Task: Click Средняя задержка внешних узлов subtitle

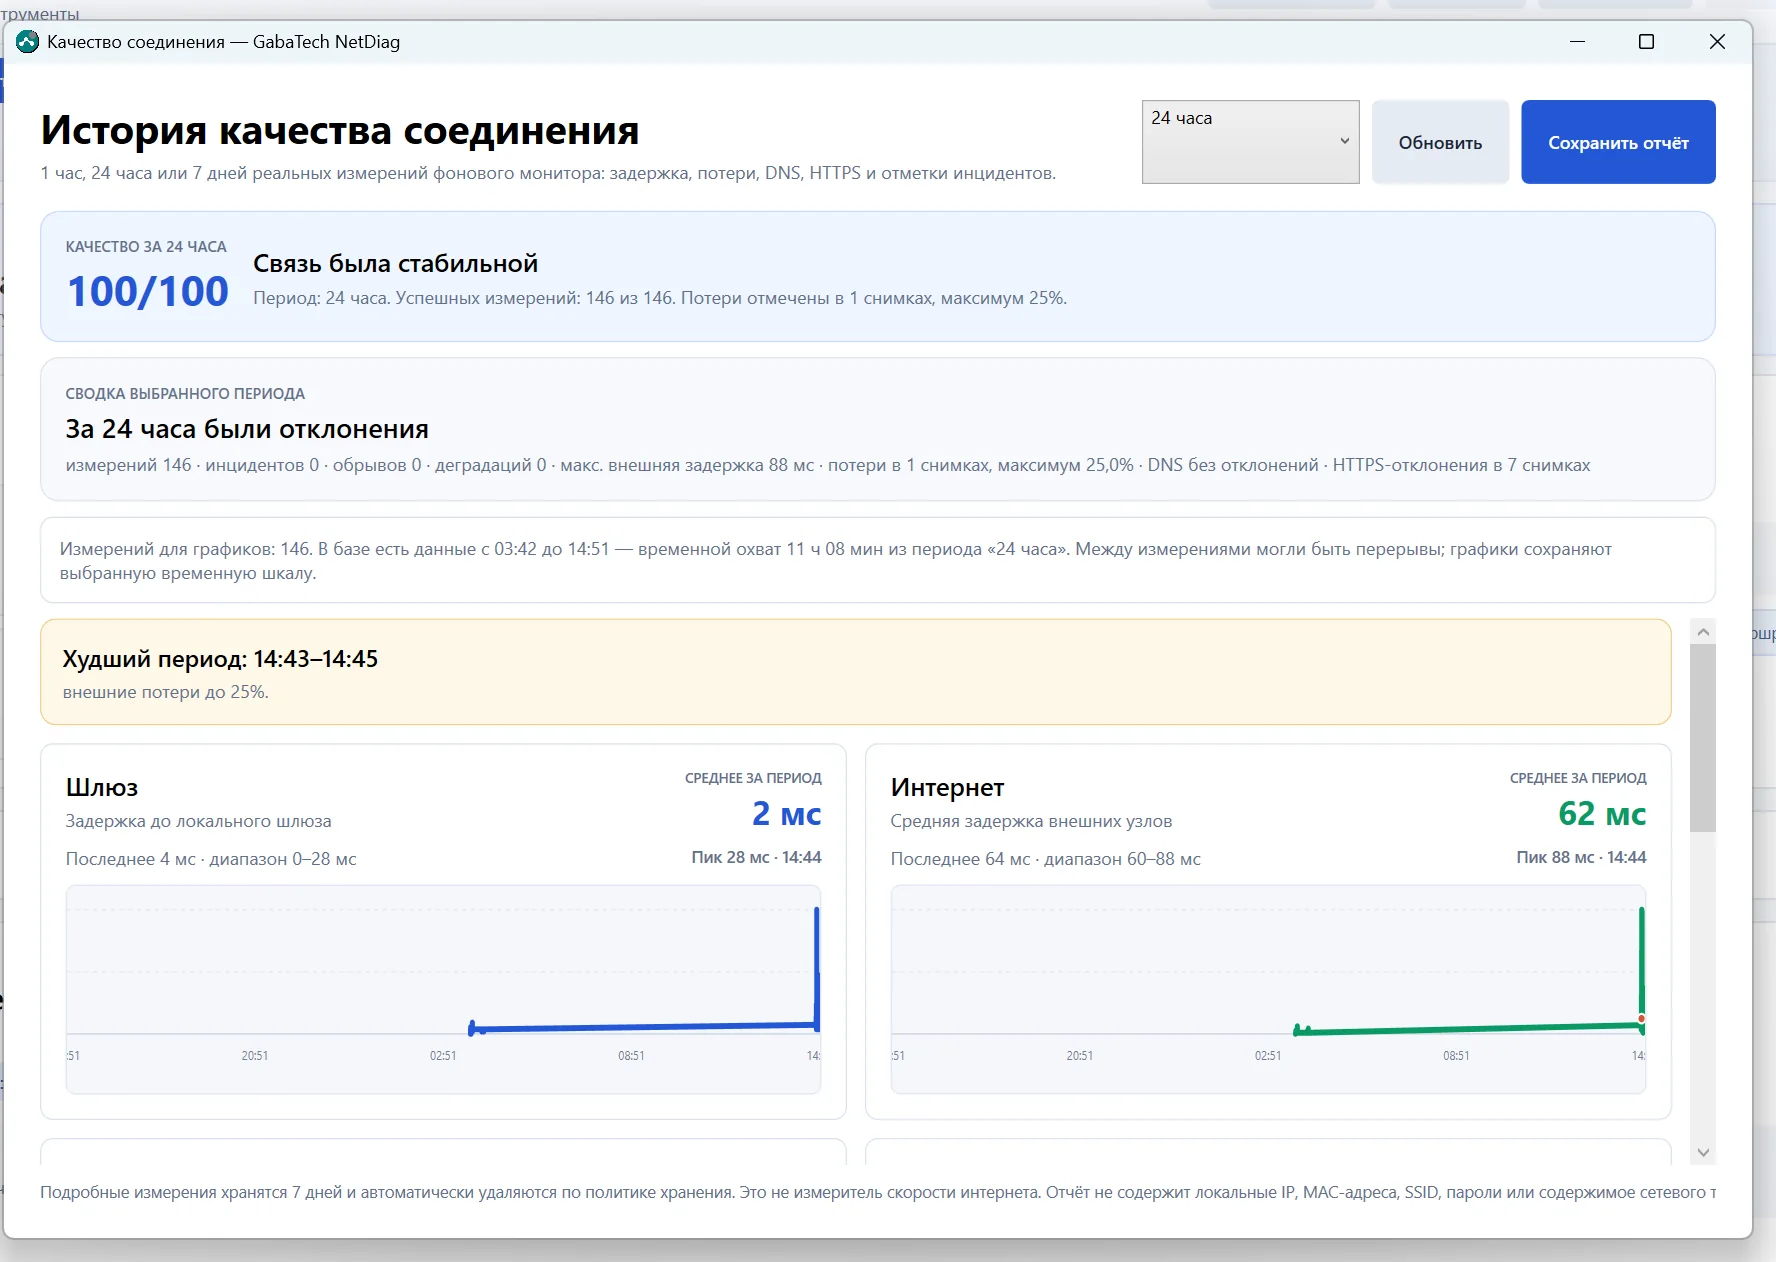Action: tap(1031, 821)
